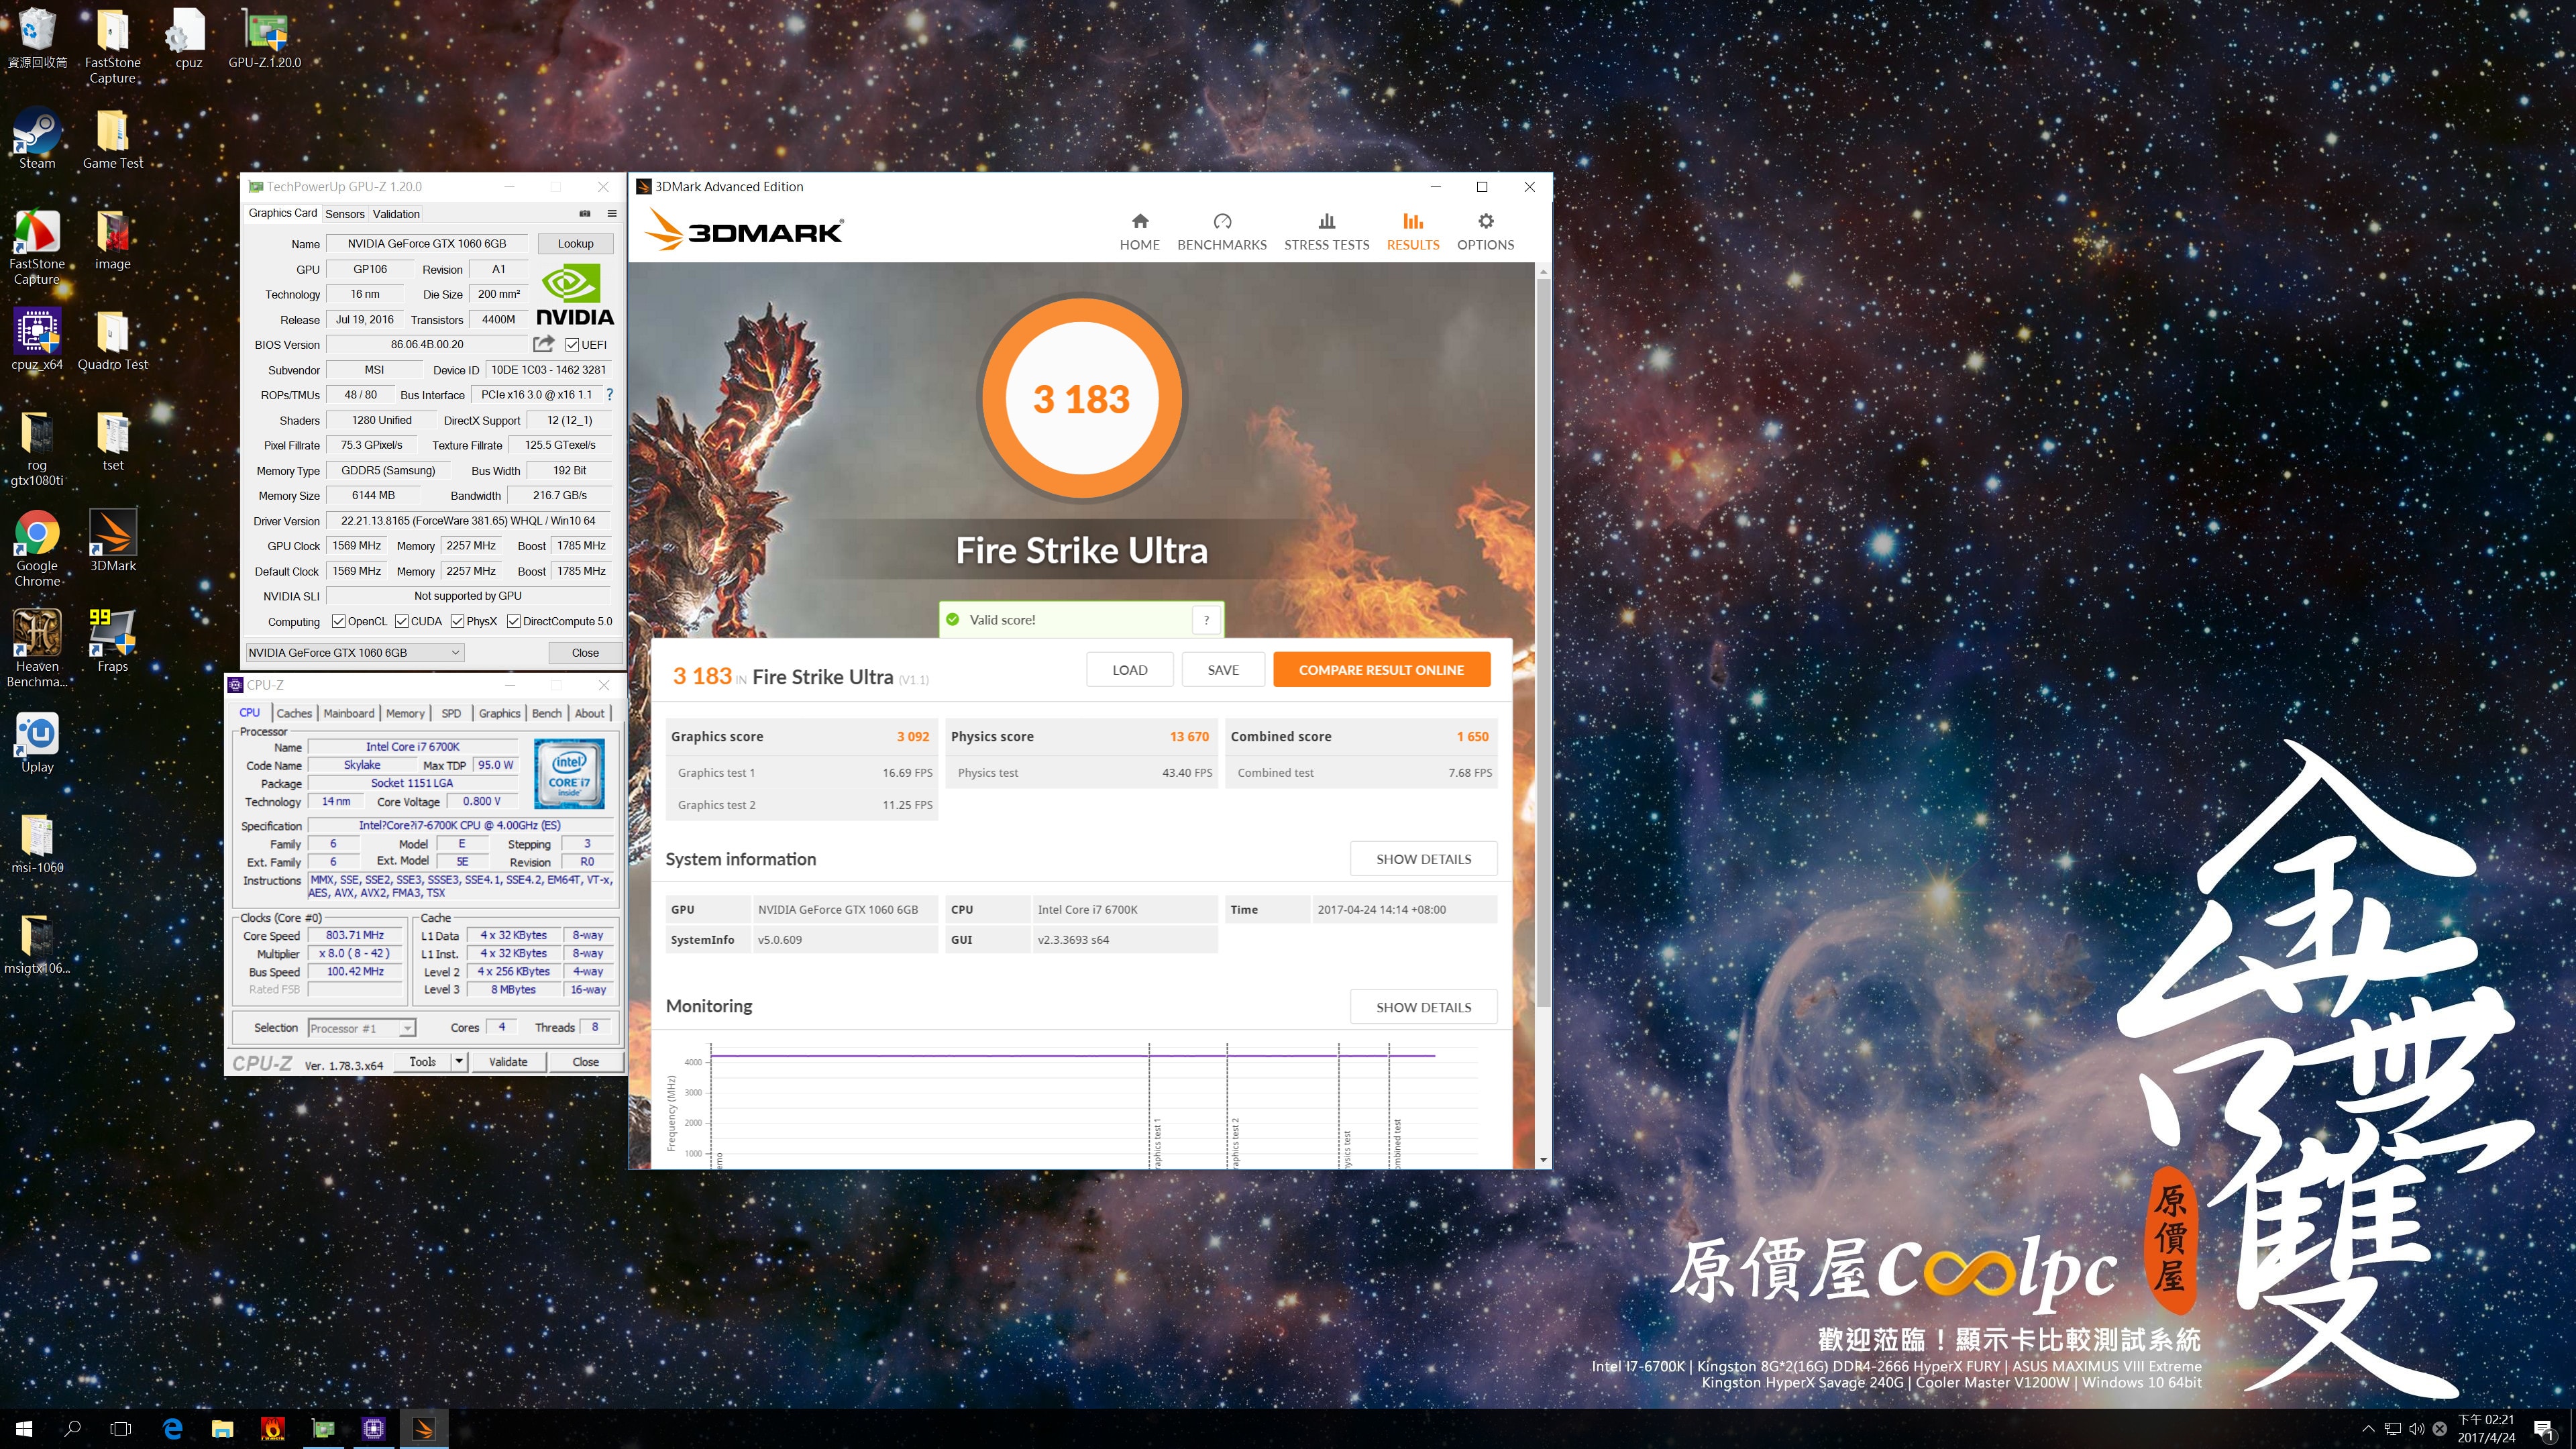Click the Valid score help question mark
This screenshot has width=2576, height=1449.
pyautogui.click(x=1206, y=620)
